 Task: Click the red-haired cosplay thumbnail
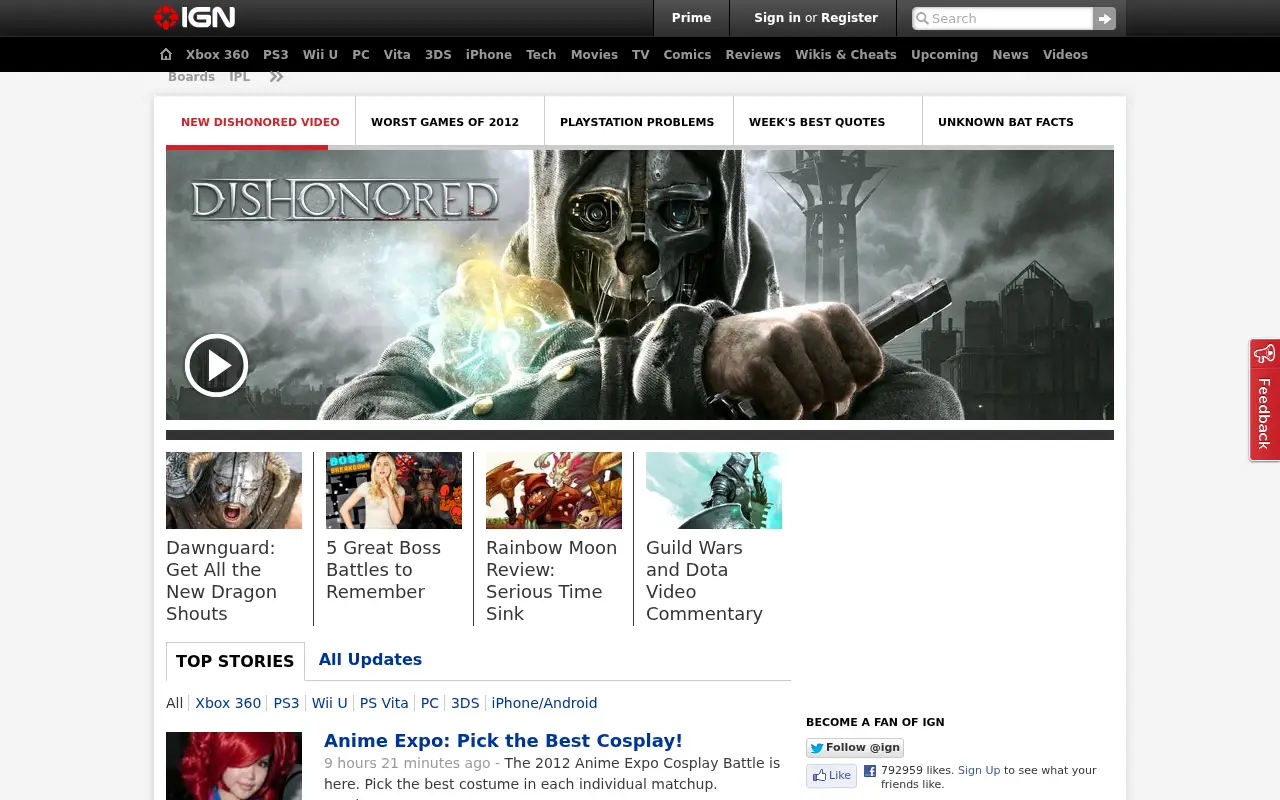click(x=234, y=766)
